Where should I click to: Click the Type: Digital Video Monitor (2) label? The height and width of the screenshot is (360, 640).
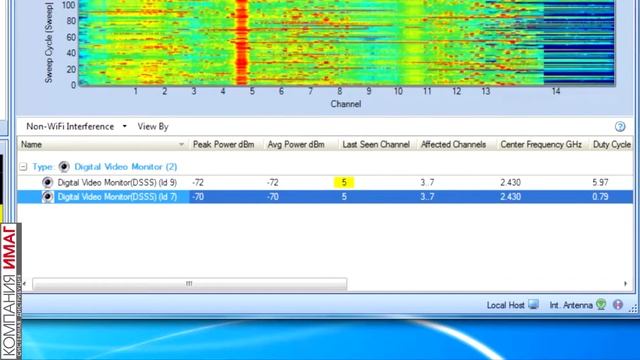point(104,167)
